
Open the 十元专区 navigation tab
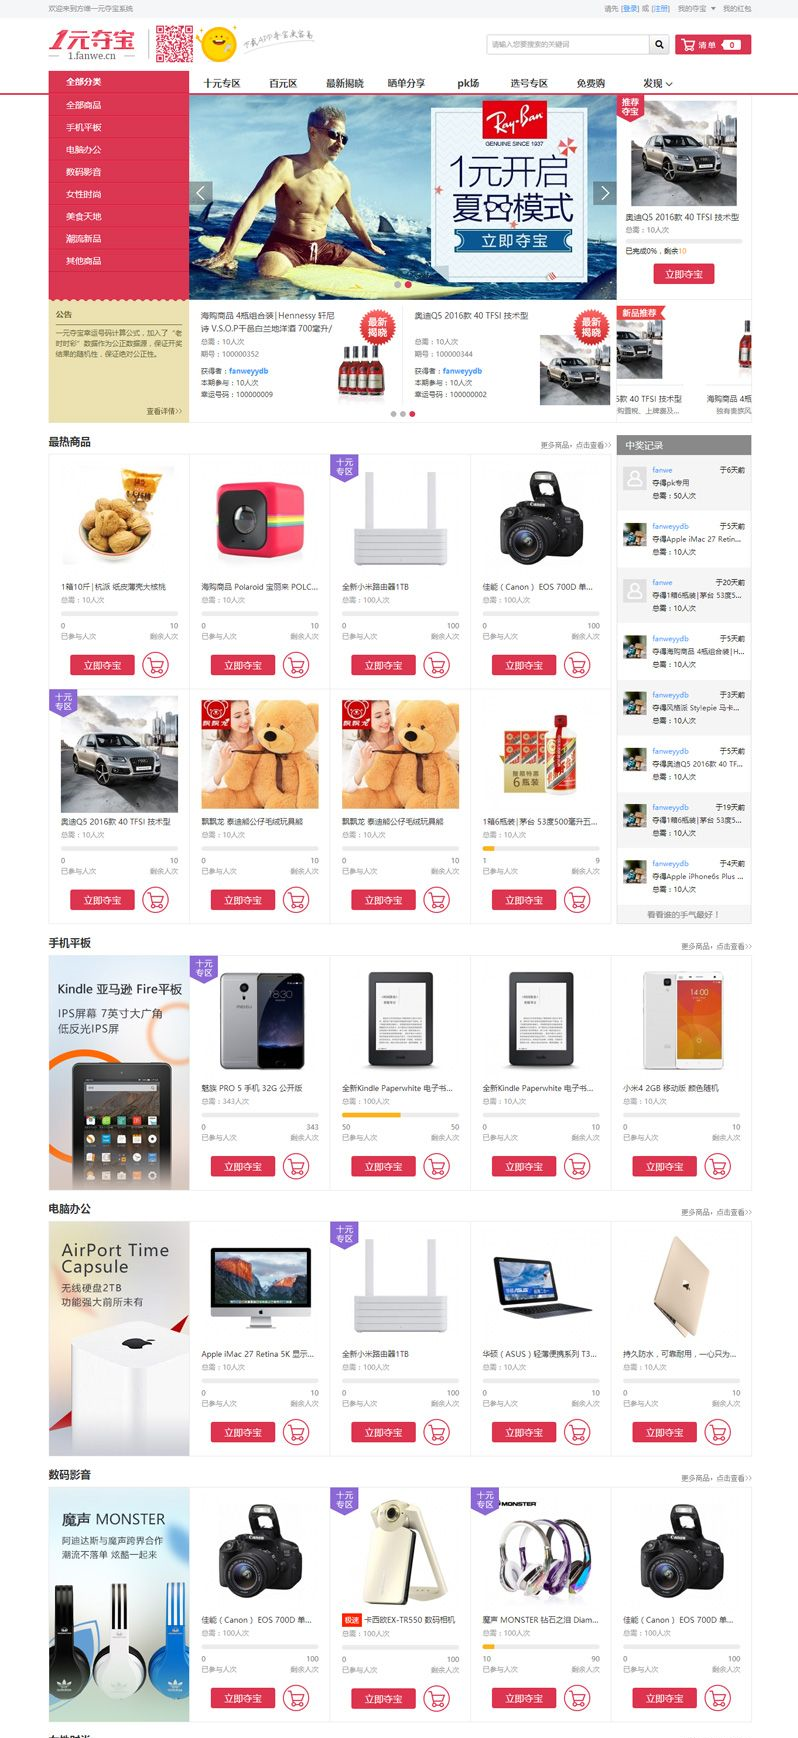click(222, 83)
